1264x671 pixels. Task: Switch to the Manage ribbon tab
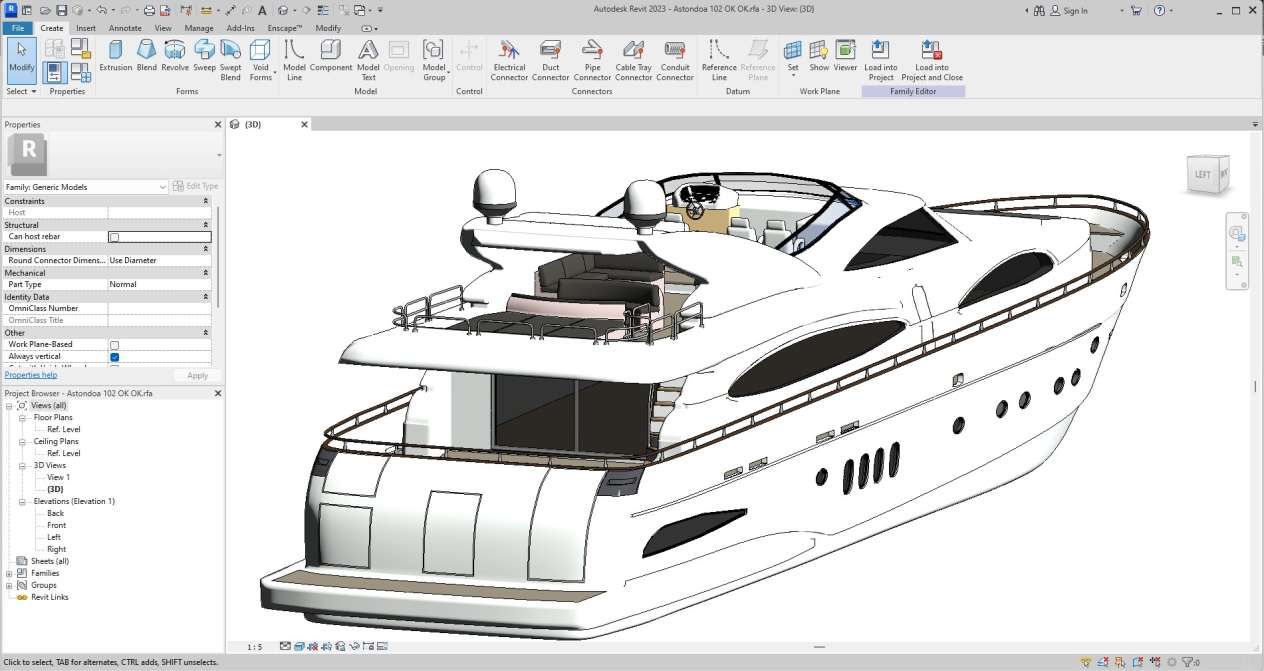click(199, 28)
